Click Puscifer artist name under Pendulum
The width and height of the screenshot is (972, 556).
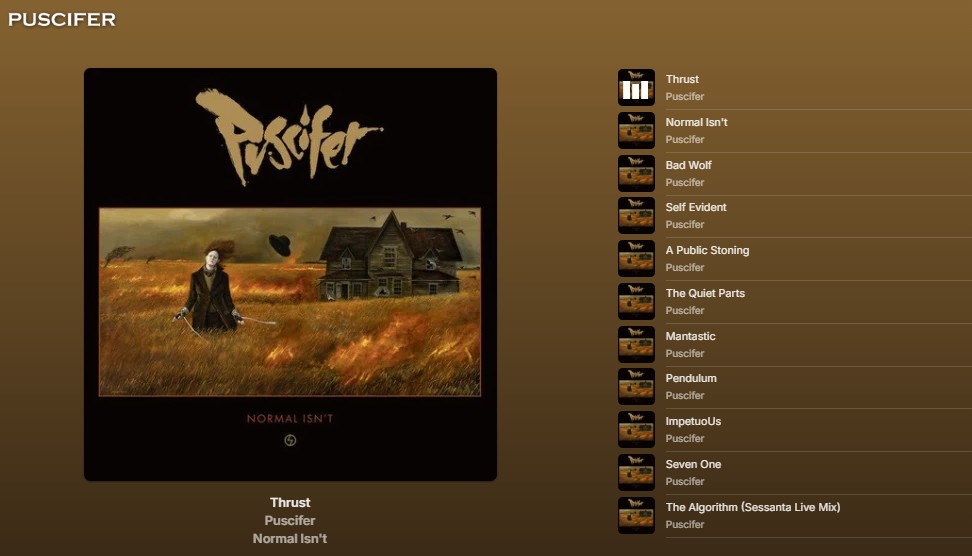coord(684,395)
